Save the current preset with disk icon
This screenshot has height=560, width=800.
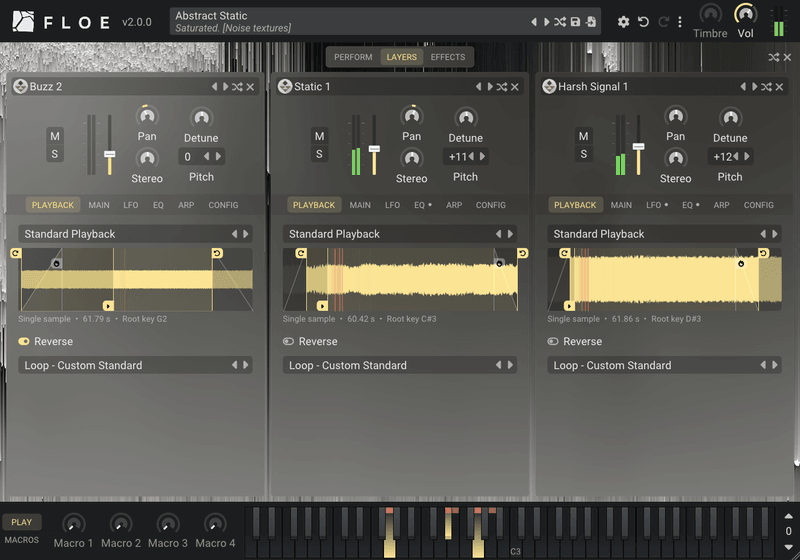click(x=575, y=22)
